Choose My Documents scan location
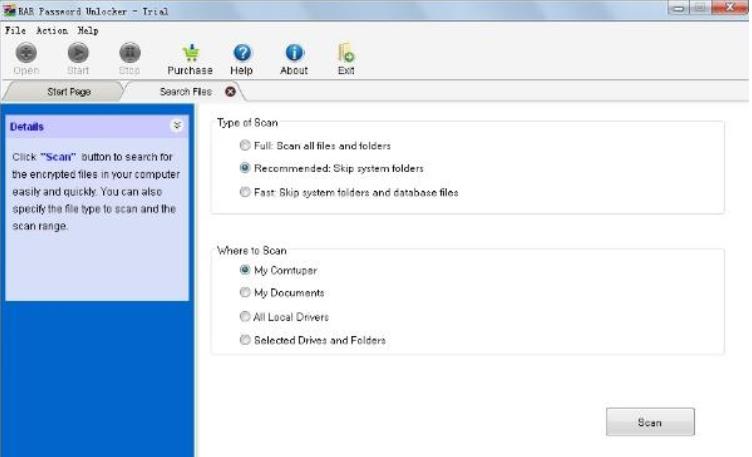The height and width of the screenshot is (457, 752). (245, 293)
